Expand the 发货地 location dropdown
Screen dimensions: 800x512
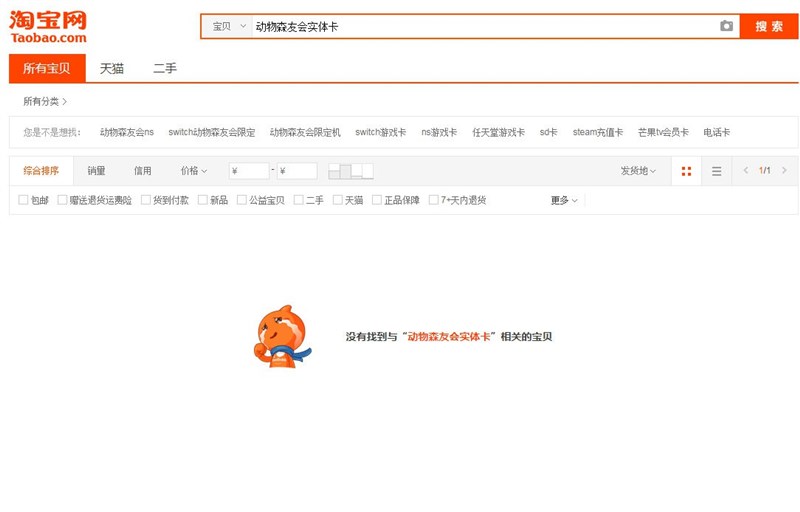coord(638,171)
